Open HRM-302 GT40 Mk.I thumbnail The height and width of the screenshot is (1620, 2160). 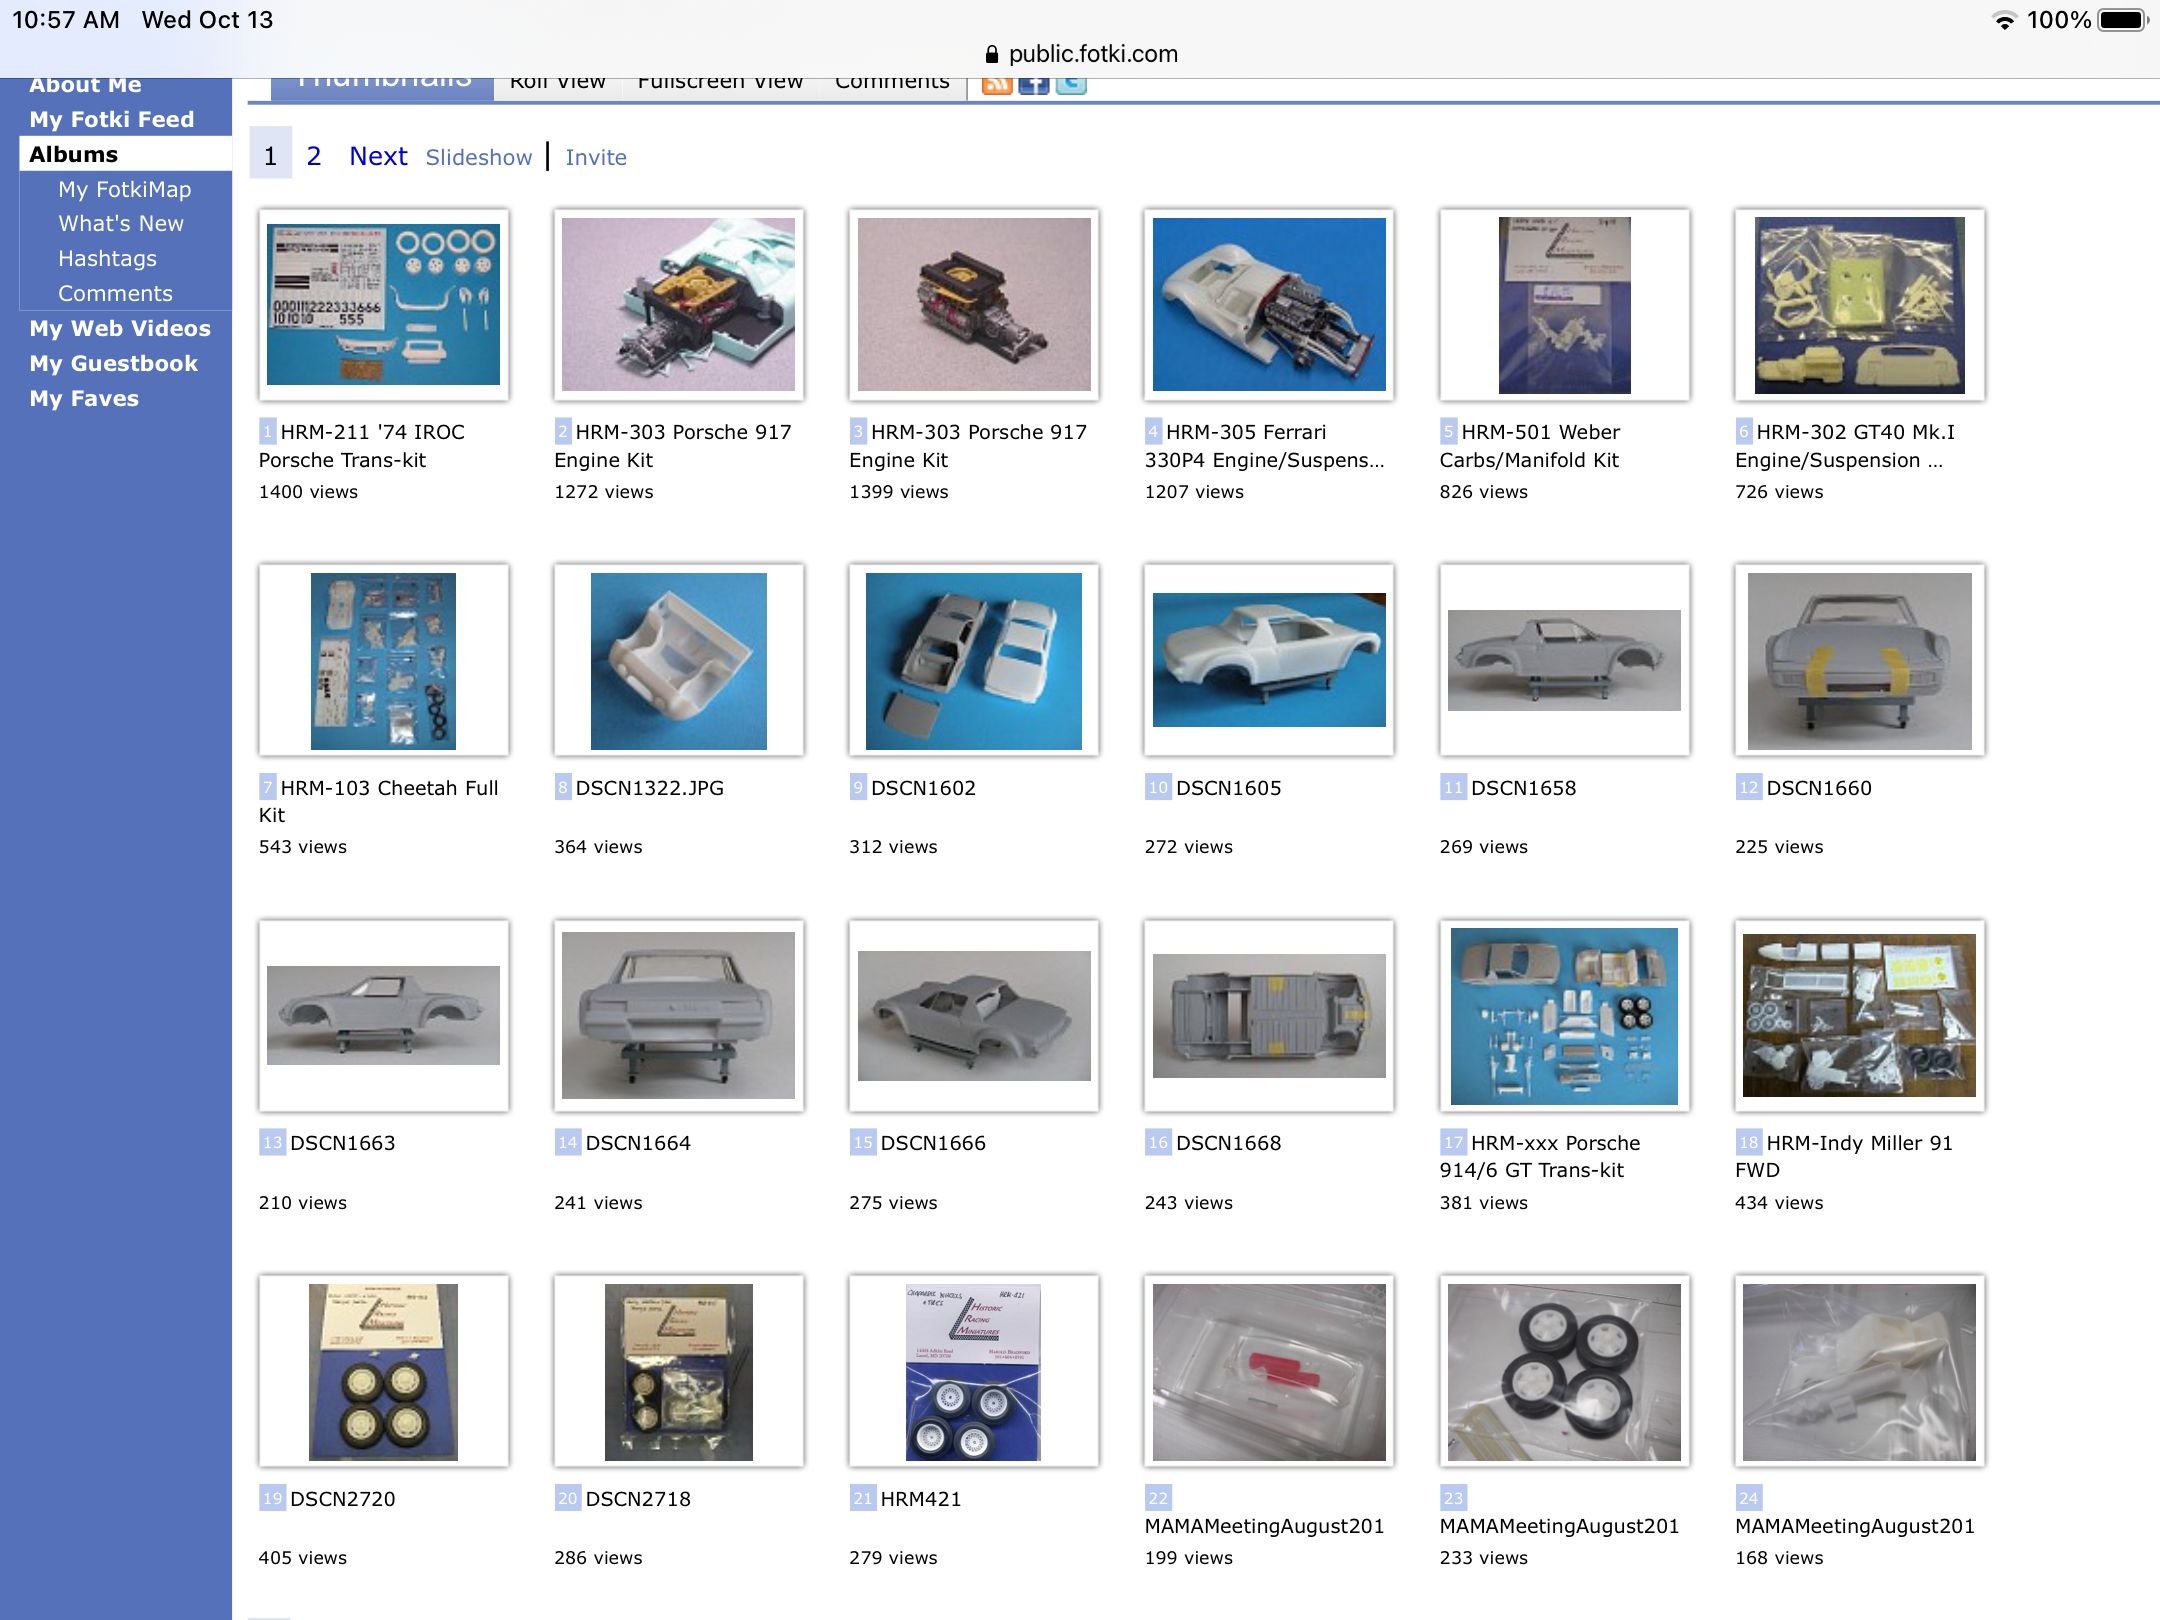(x=1860, y=304)
